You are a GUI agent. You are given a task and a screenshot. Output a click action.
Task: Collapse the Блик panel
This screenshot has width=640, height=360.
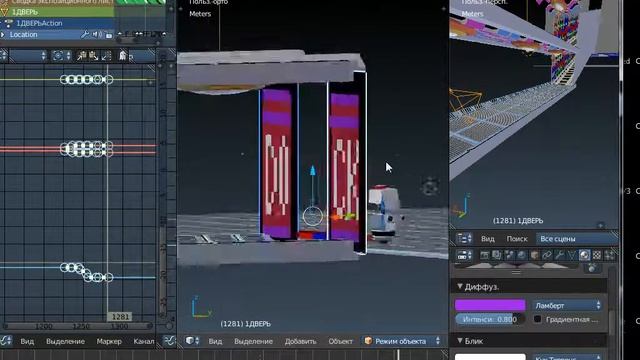(460, 340)
